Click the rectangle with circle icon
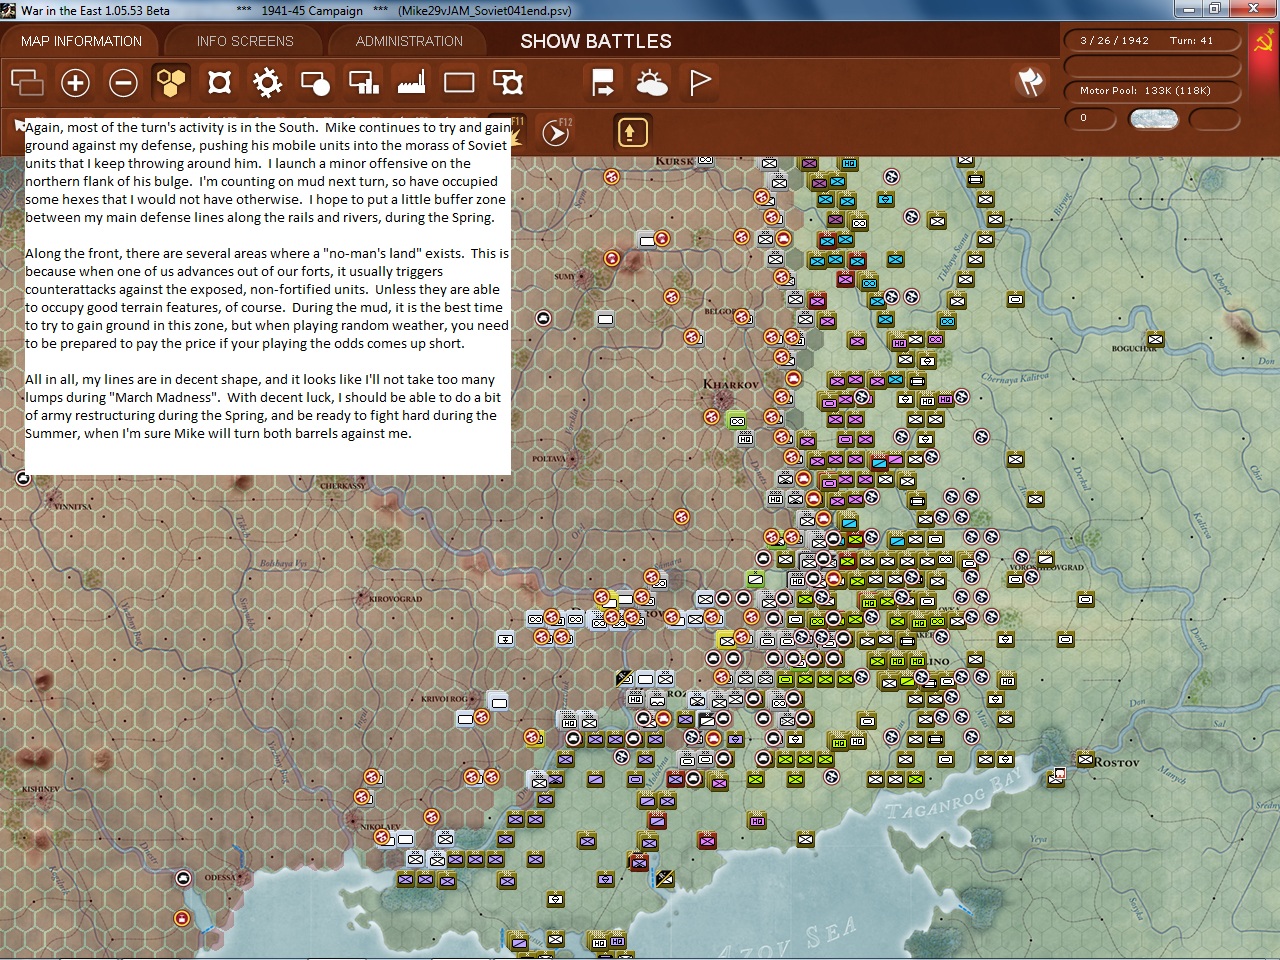Viewport: 1280px width, 960px height. (x=315, y=82)
